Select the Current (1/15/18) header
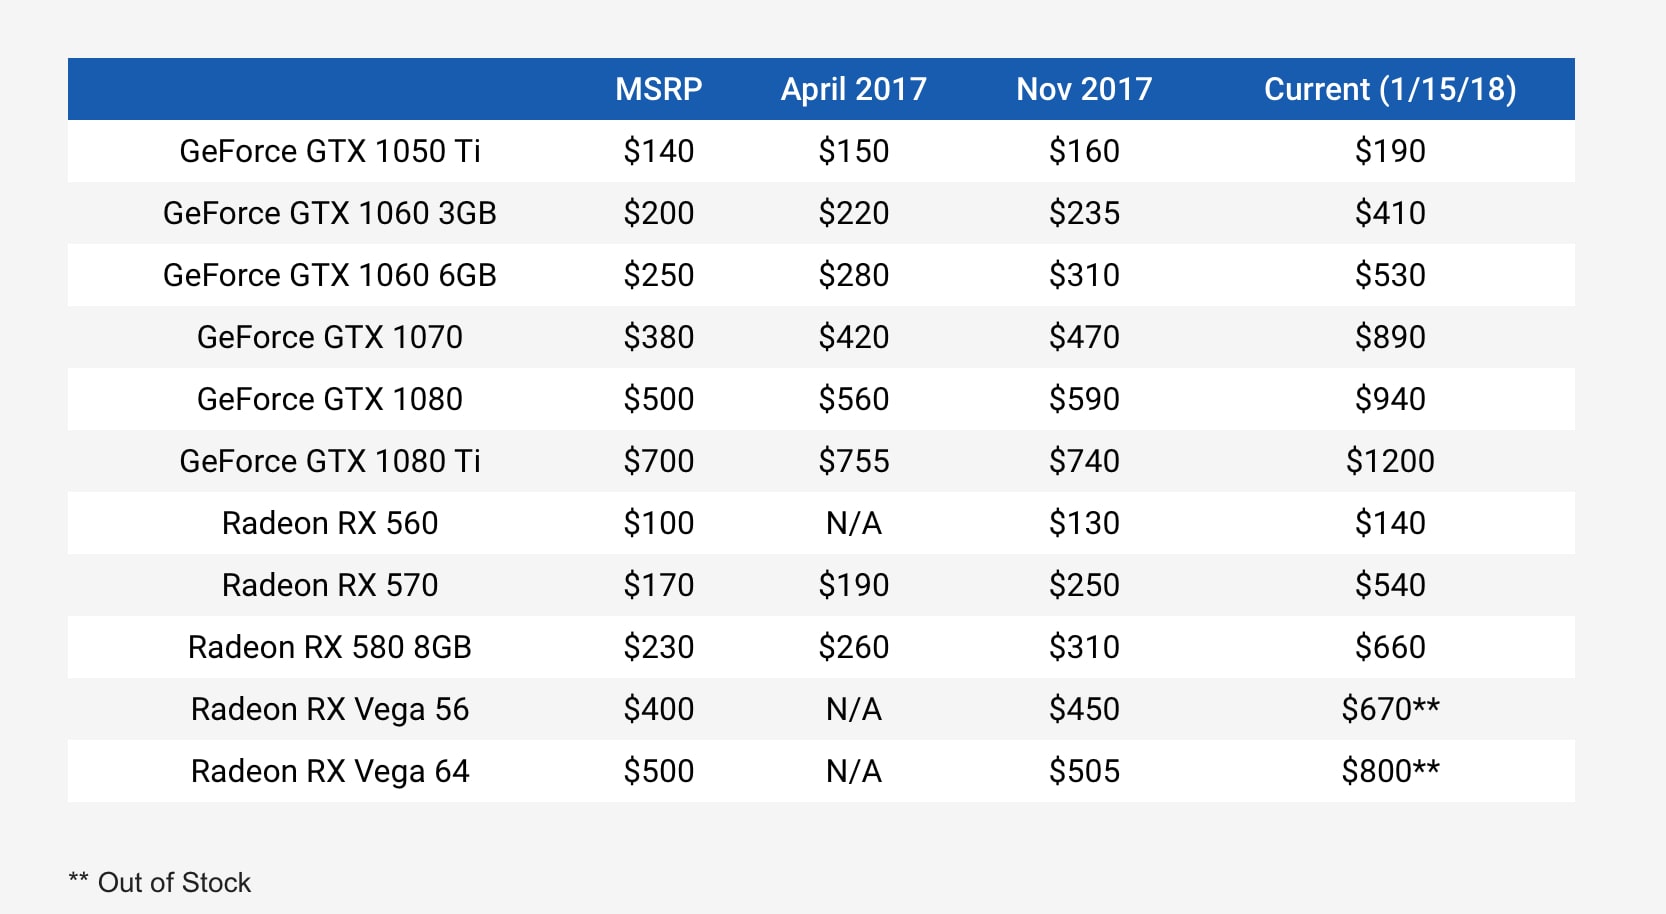Screen dimensions: 1666x914 [1390, 89]
